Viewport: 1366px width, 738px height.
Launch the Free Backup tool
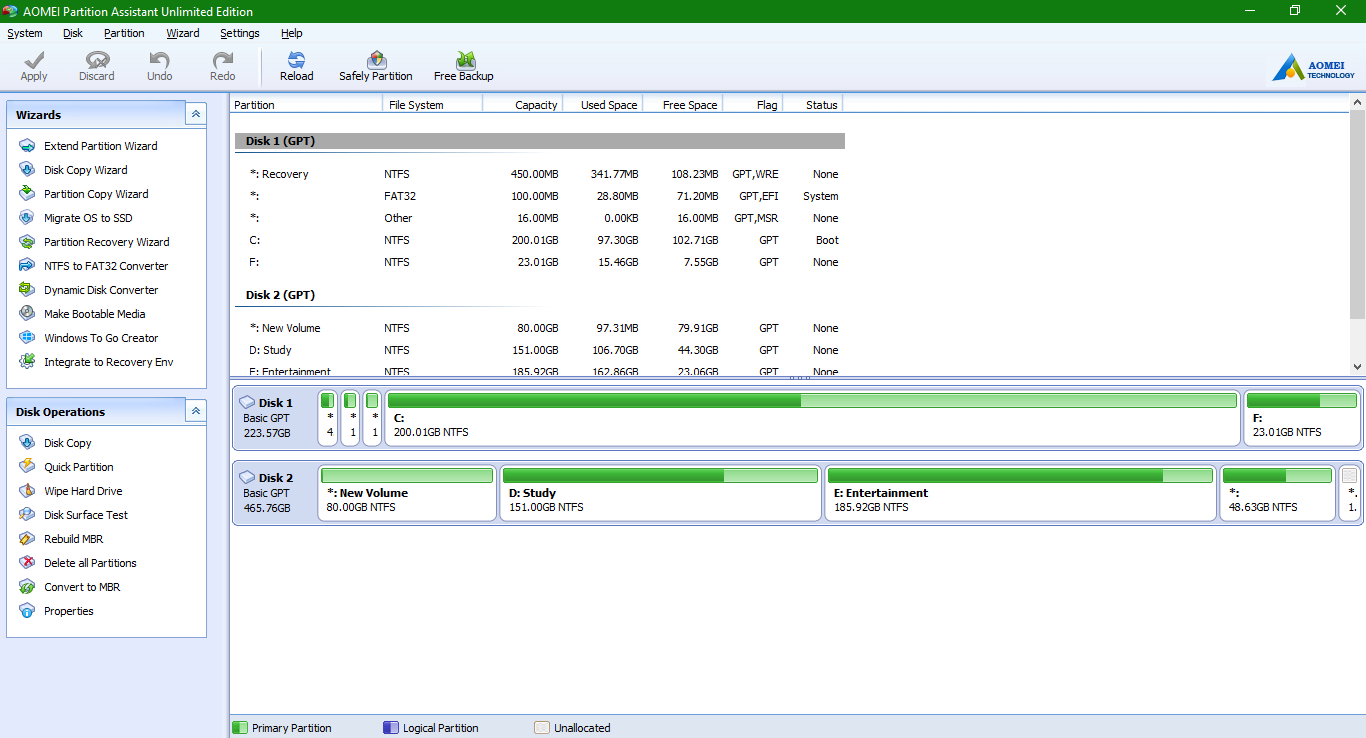click(464, 67)
